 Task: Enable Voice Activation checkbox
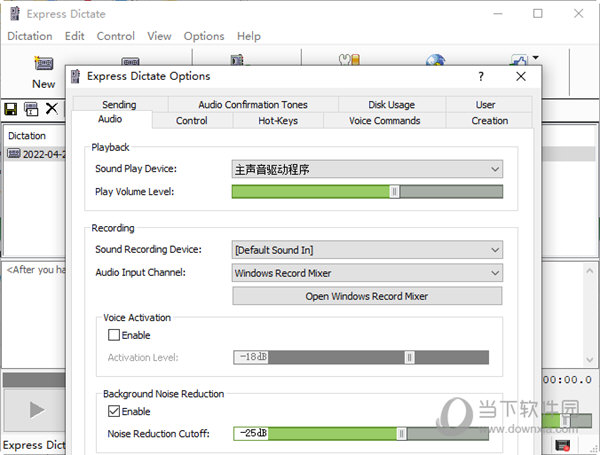114,335
